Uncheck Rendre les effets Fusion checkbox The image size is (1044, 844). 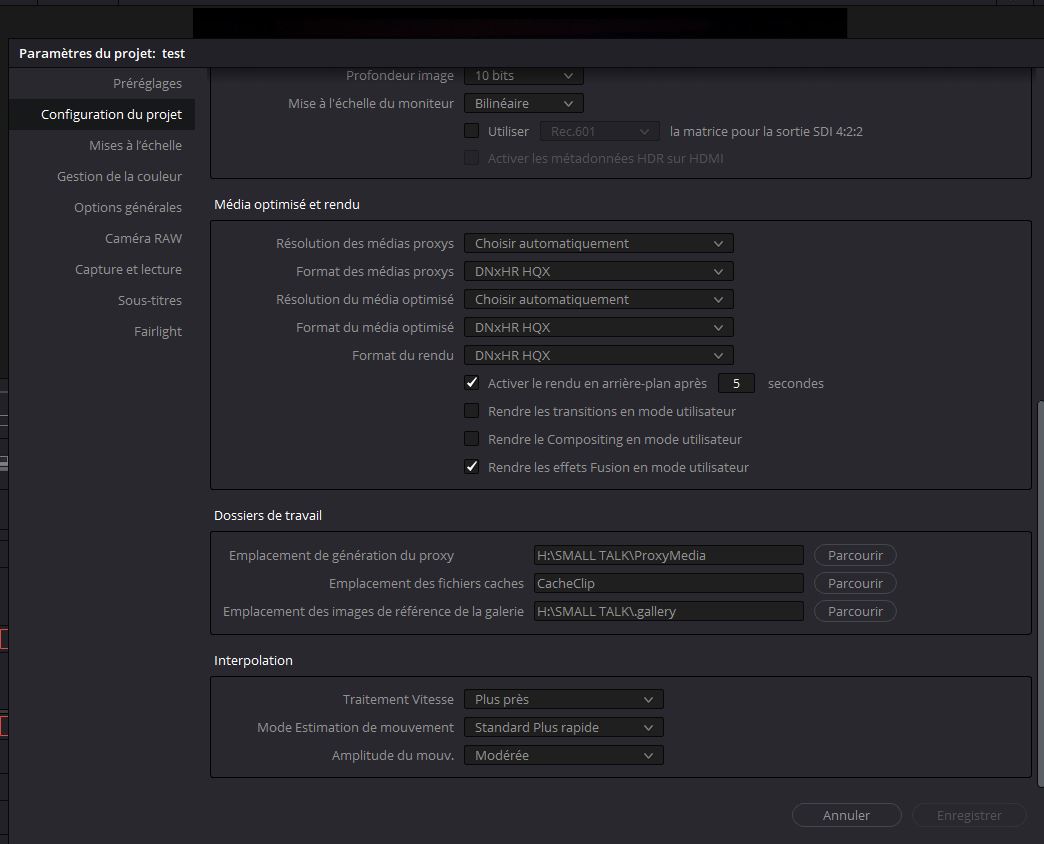coord(472,467)
